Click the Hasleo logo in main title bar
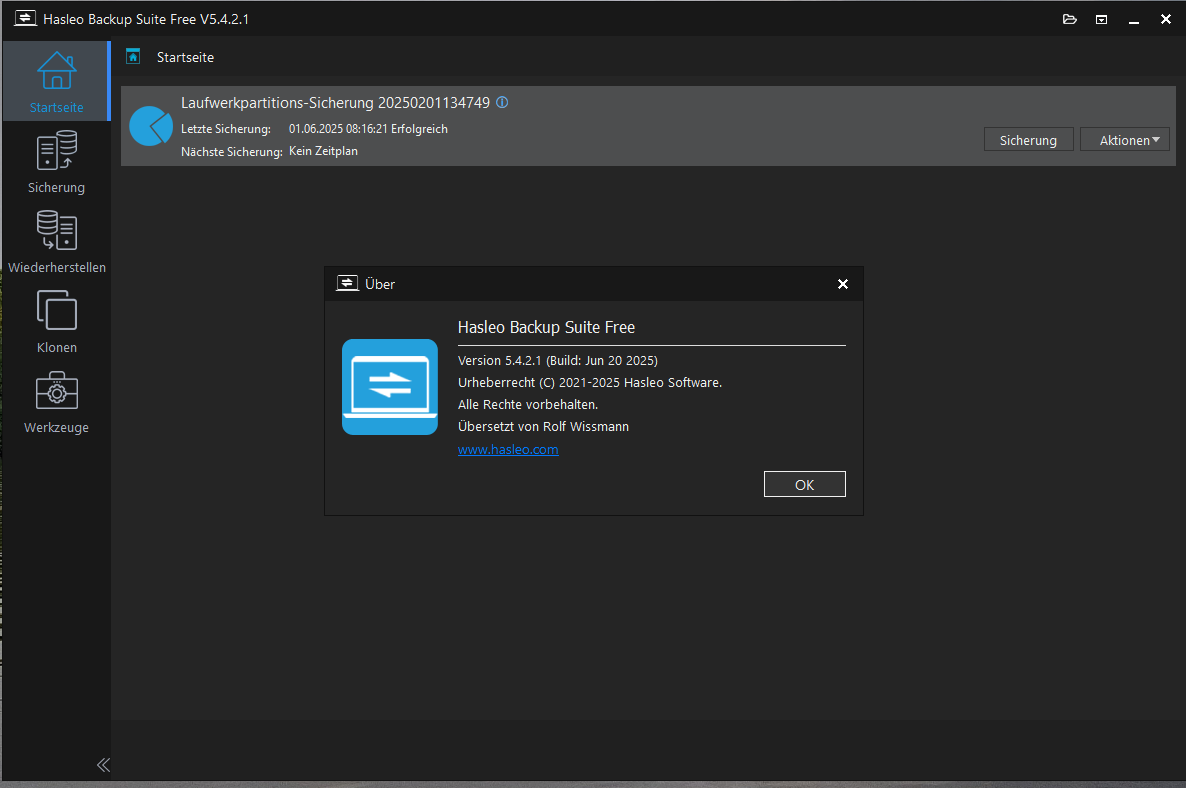Screen dimensions: 1186x788 point(26,18)
